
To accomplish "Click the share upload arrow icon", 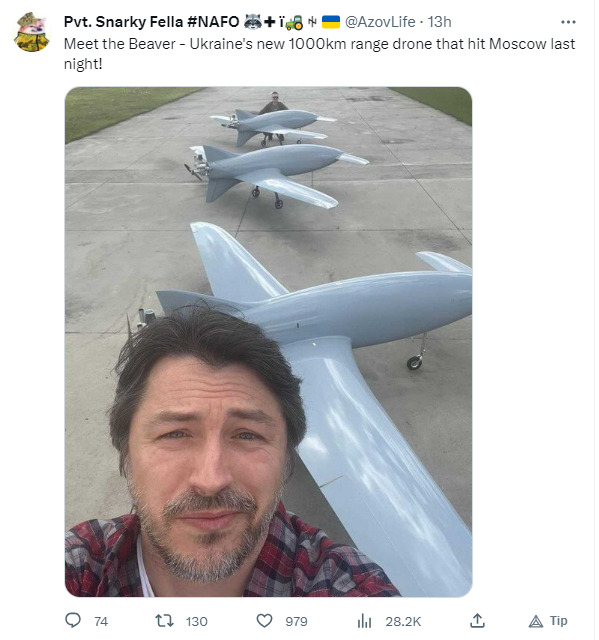I will click(477, 620).
